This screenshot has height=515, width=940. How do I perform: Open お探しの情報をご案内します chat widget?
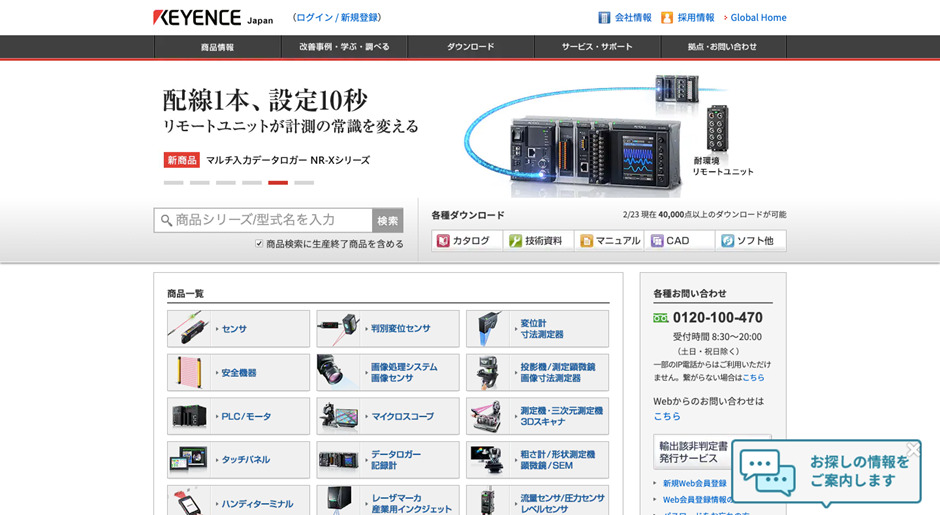pyautogui.click(x=826, y=472)
